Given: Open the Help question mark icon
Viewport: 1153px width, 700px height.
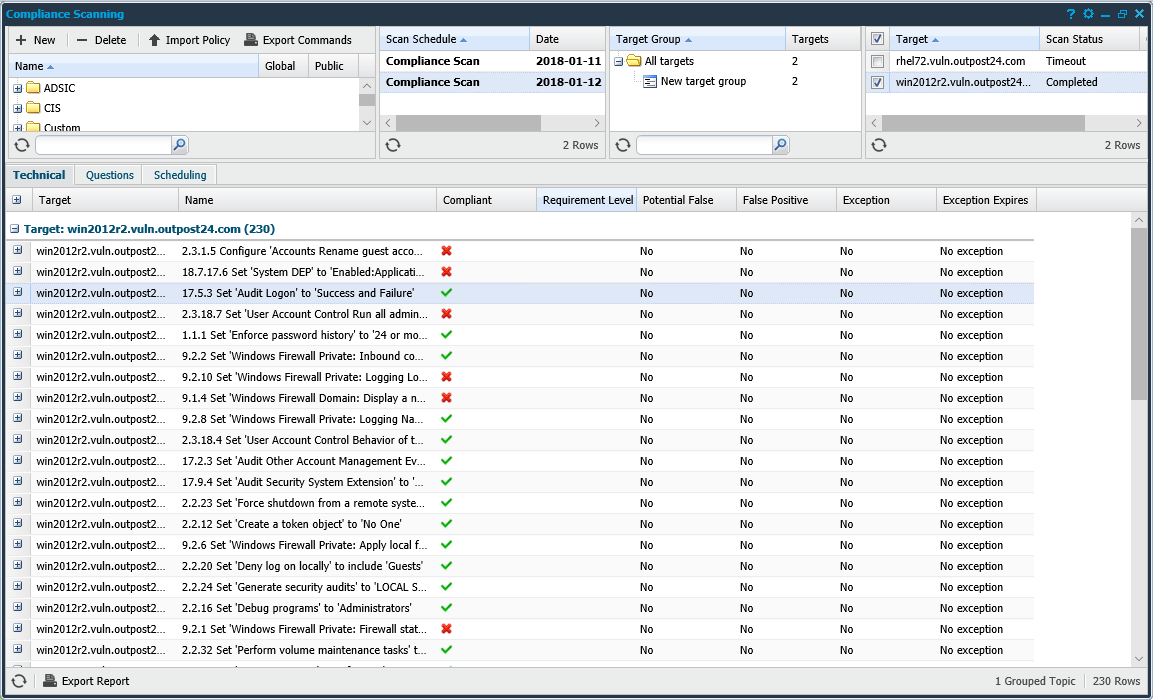Looking at the screenshot, I should [1070, 13].
